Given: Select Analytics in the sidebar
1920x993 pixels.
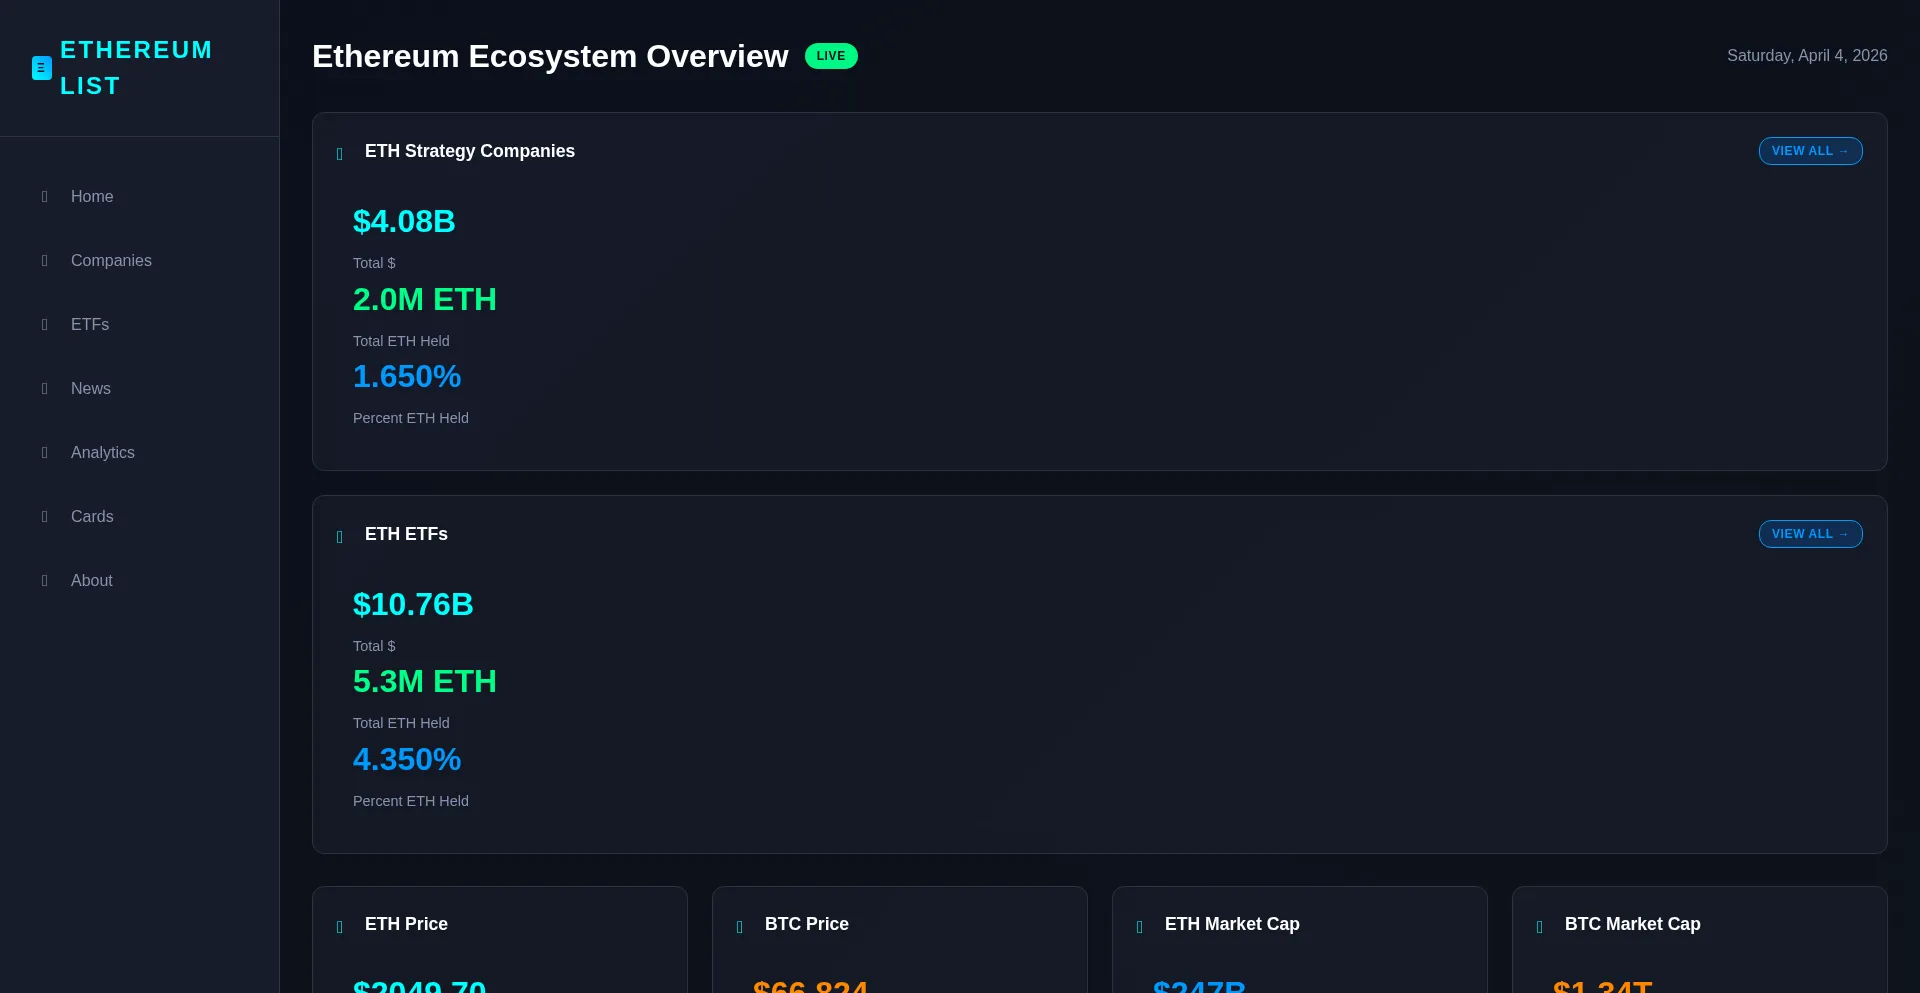Looking at the screenshot, I should pyautogui.click(x=140, y=453).
